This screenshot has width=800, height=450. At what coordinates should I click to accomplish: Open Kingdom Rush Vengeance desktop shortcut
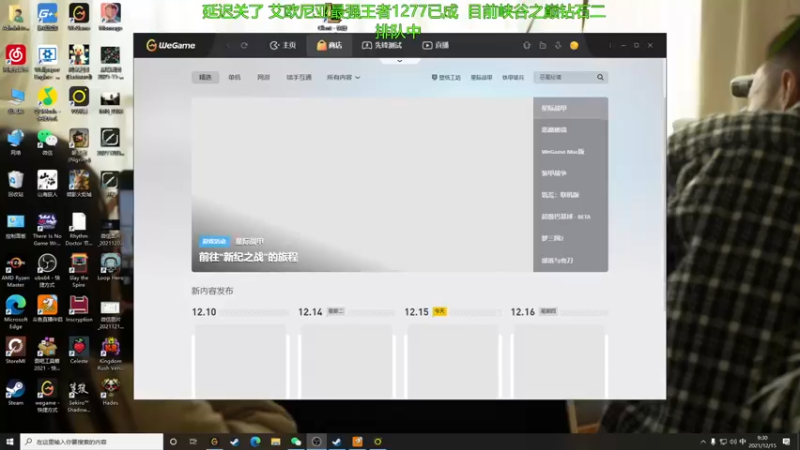pos(110,354)
